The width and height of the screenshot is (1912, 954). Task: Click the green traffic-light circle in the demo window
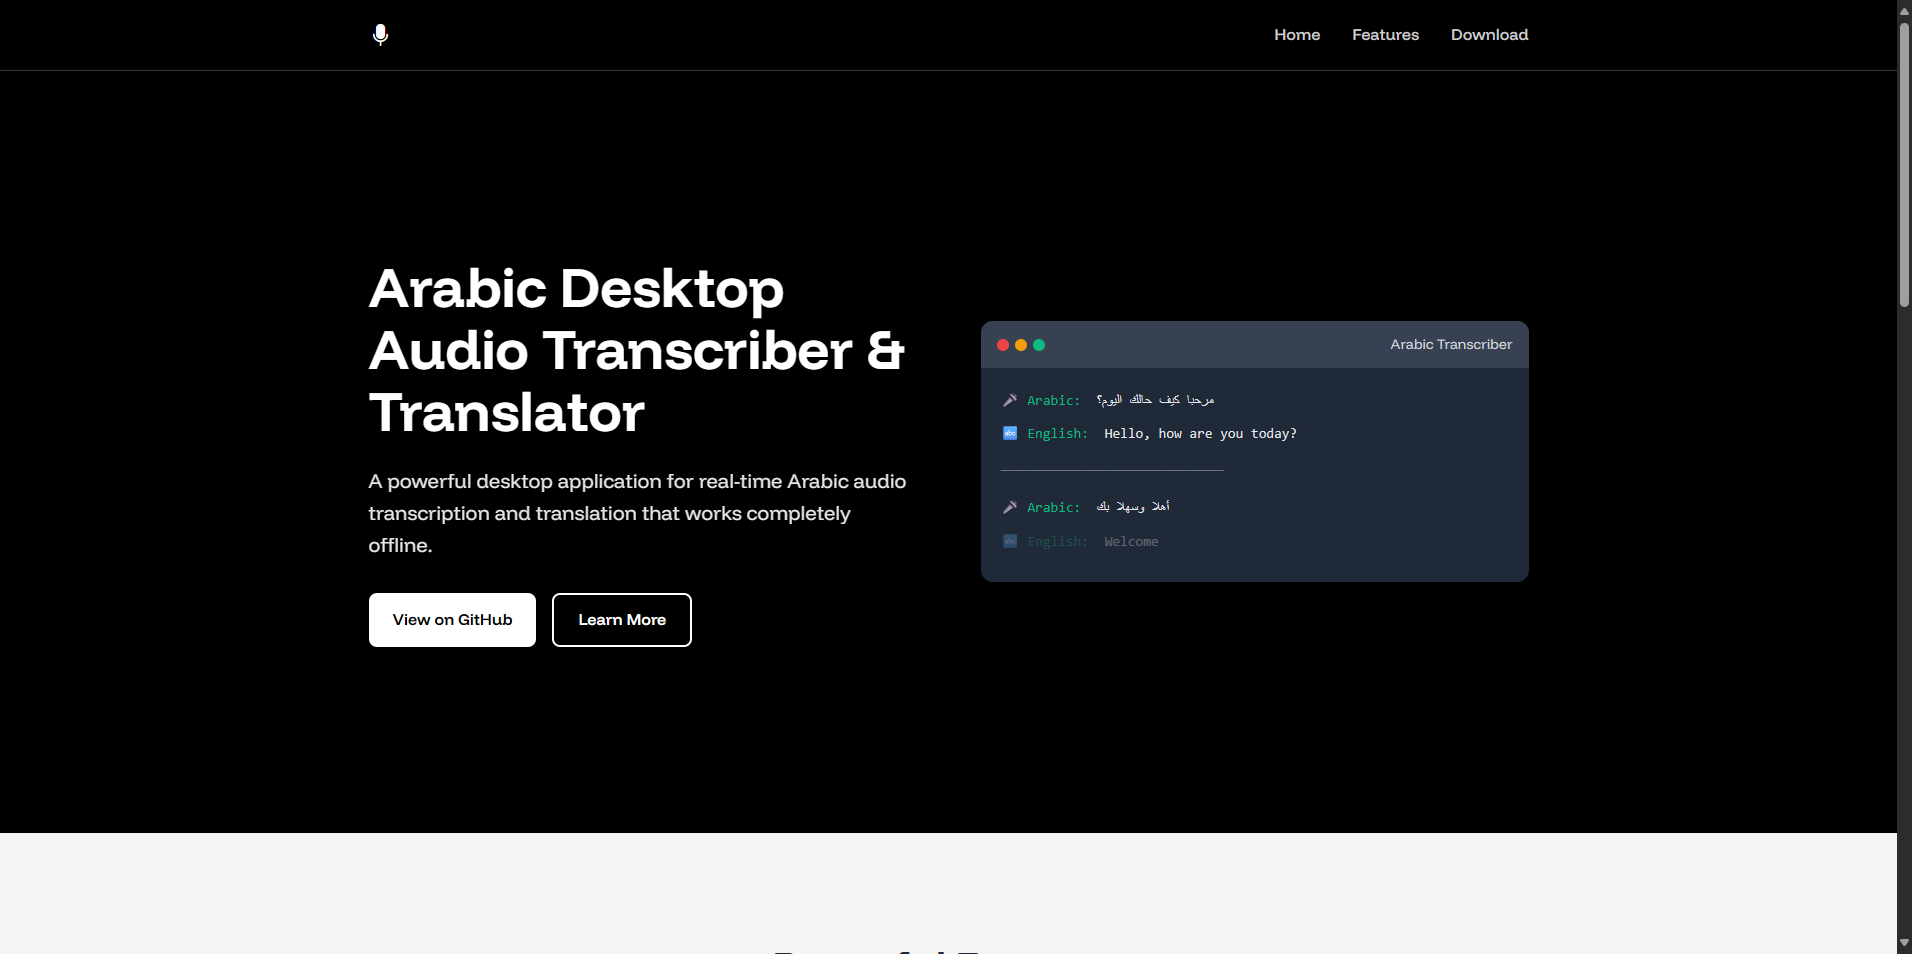1040,344
